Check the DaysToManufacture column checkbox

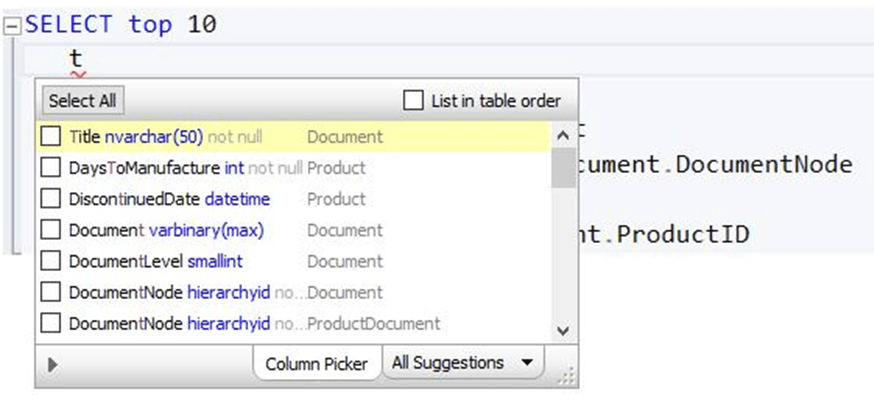[50, 168]
